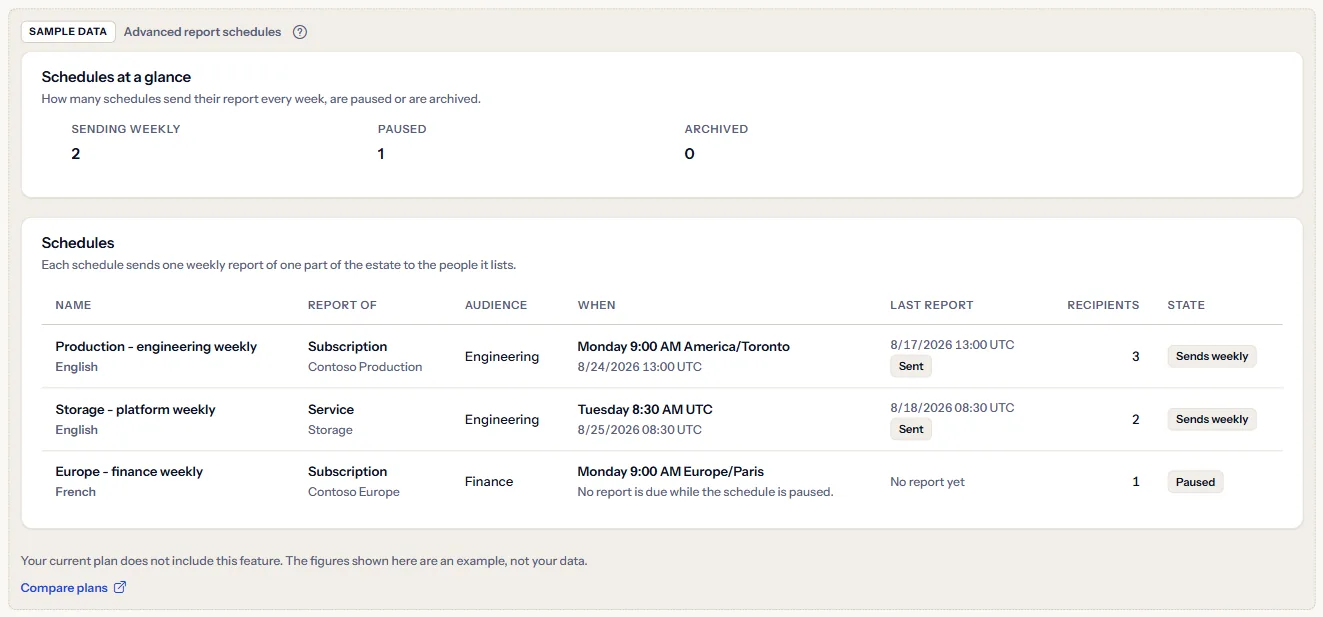Click Engineering audience in Storage row
Viewport: 1323px width, 617px height.
pyautogui.click(x=502, y=420)
